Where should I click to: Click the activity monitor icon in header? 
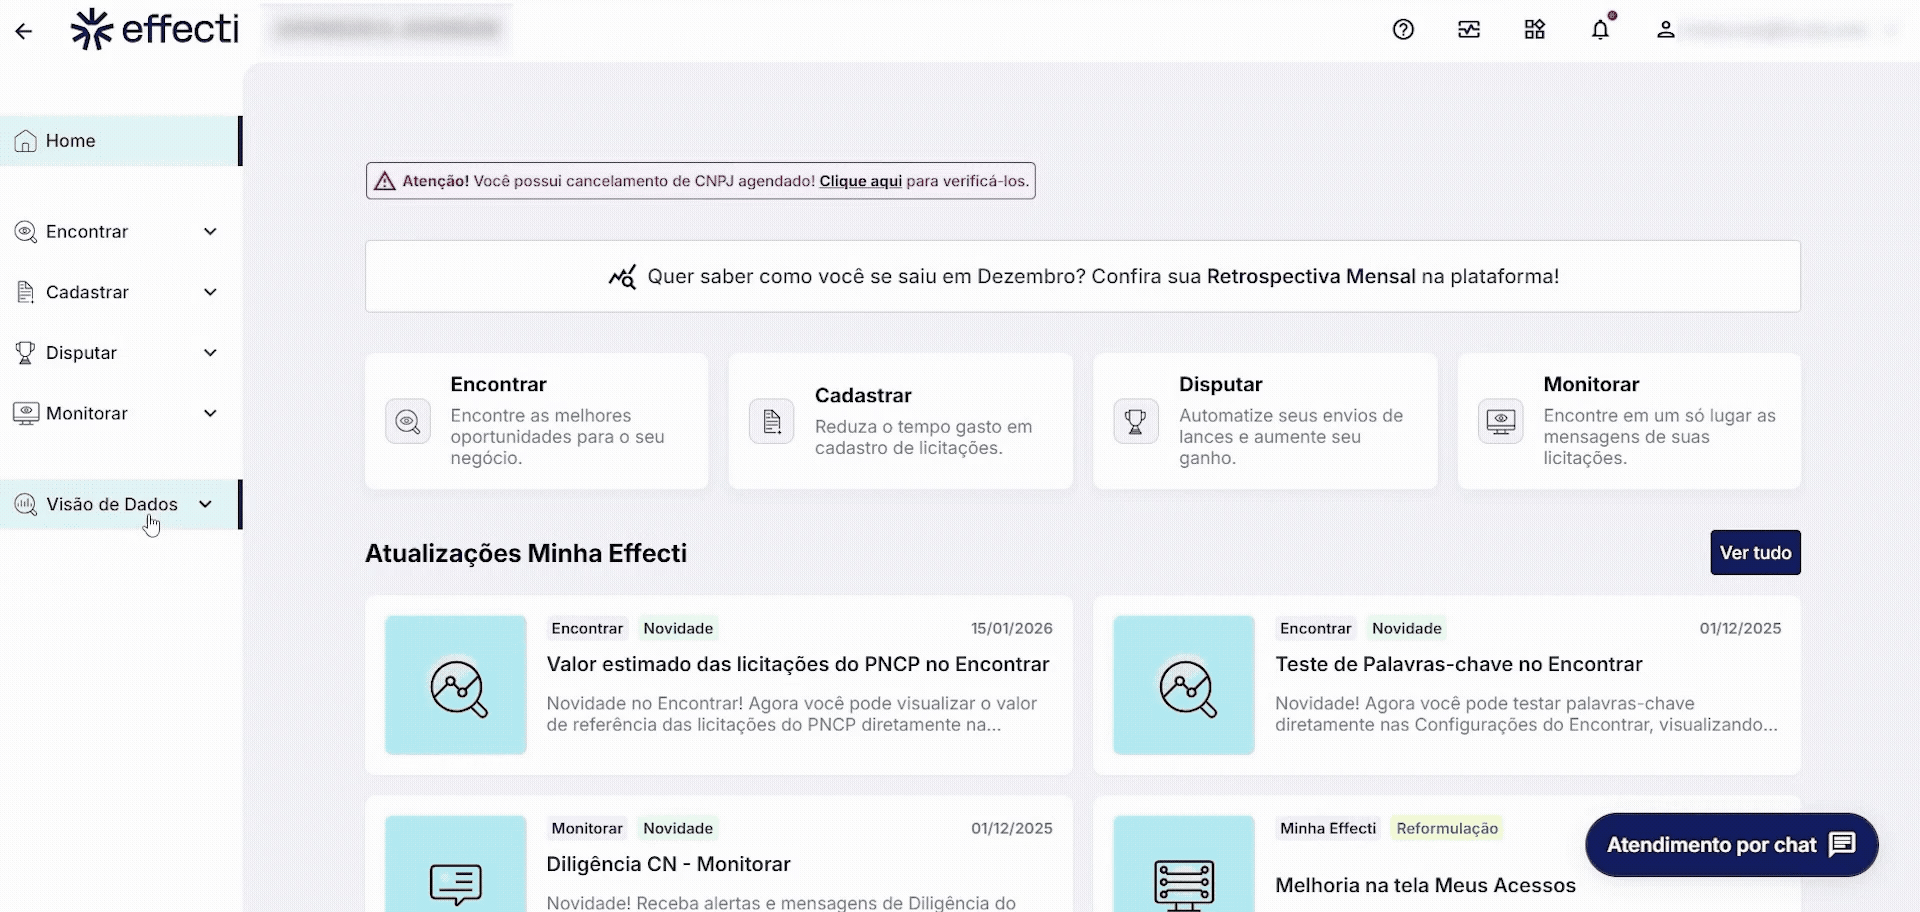[x=1468, y=30]
